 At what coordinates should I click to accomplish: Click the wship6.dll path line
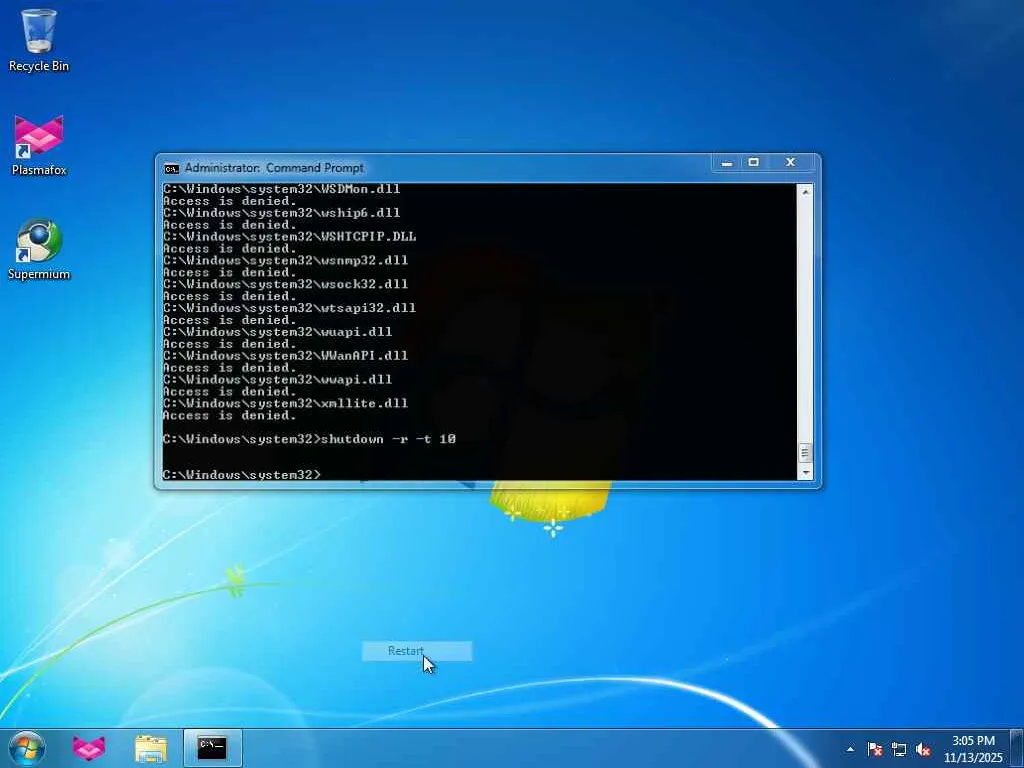click(281, 213)
